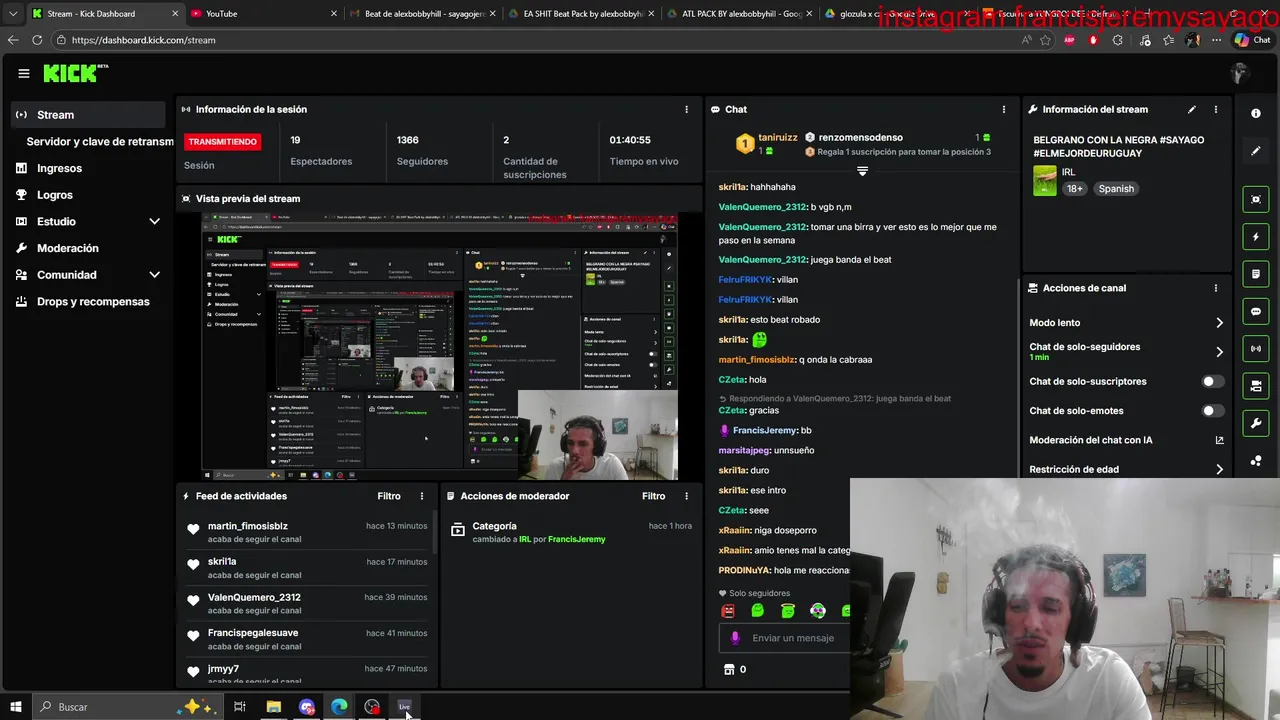Expand the Comunidad sidebar section
Viewport: 1280px width, 720px height.
coord(154,274)
